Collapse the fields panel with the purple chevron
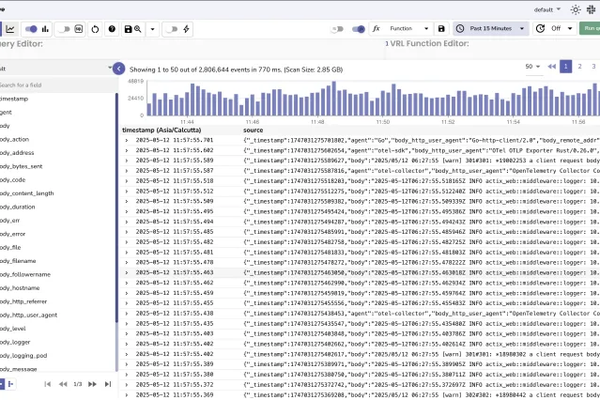 (119, 69)
